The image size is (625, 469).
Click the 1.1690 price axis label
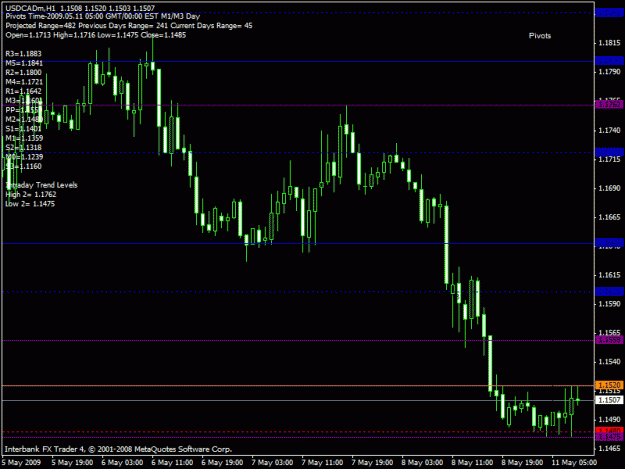609,188
